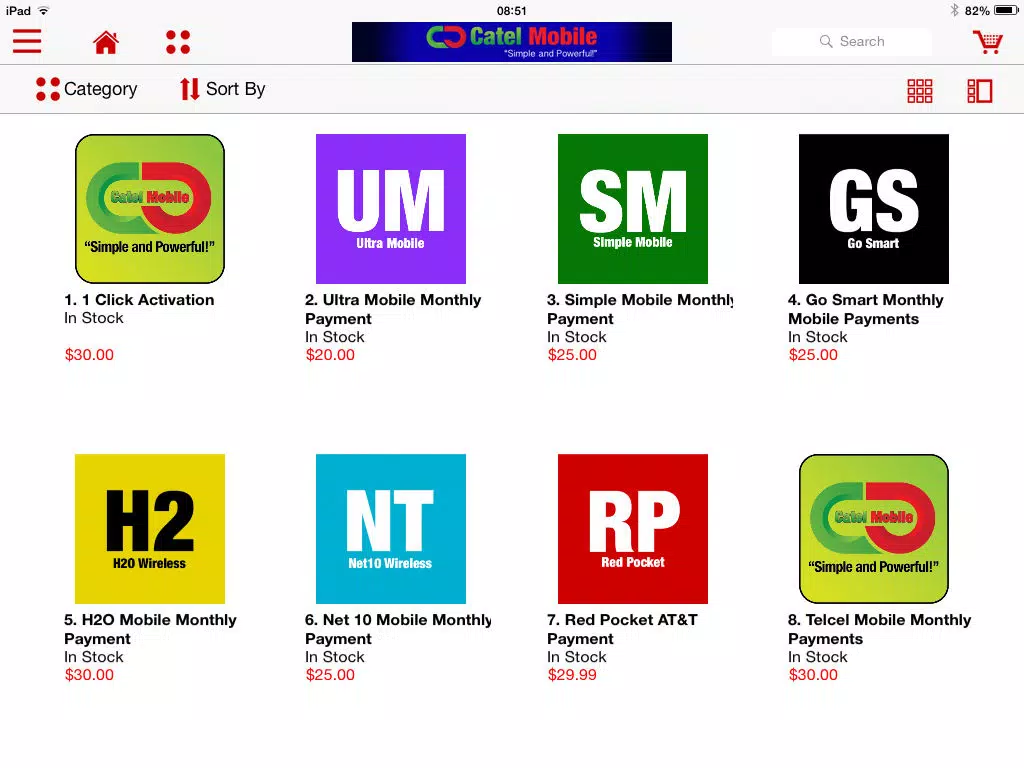Switch to grid view layout

click(x=920, y=91)
